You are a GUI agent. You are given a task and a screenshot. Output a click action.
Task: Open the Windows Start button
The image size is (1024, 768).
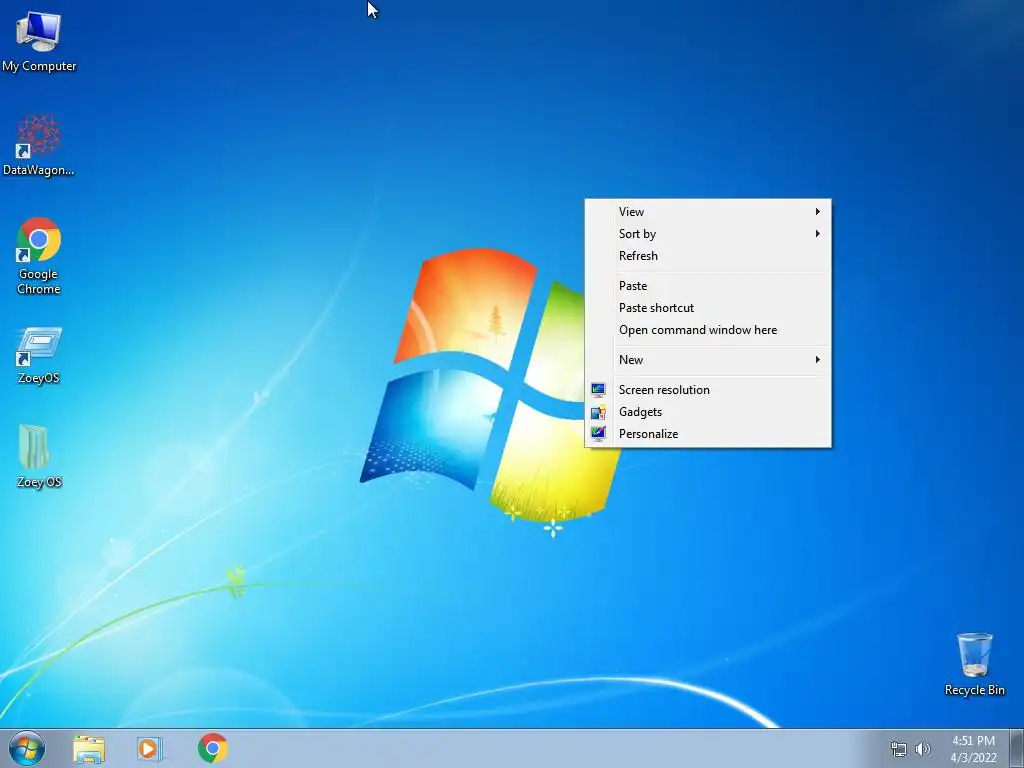[x=27, y=748]
